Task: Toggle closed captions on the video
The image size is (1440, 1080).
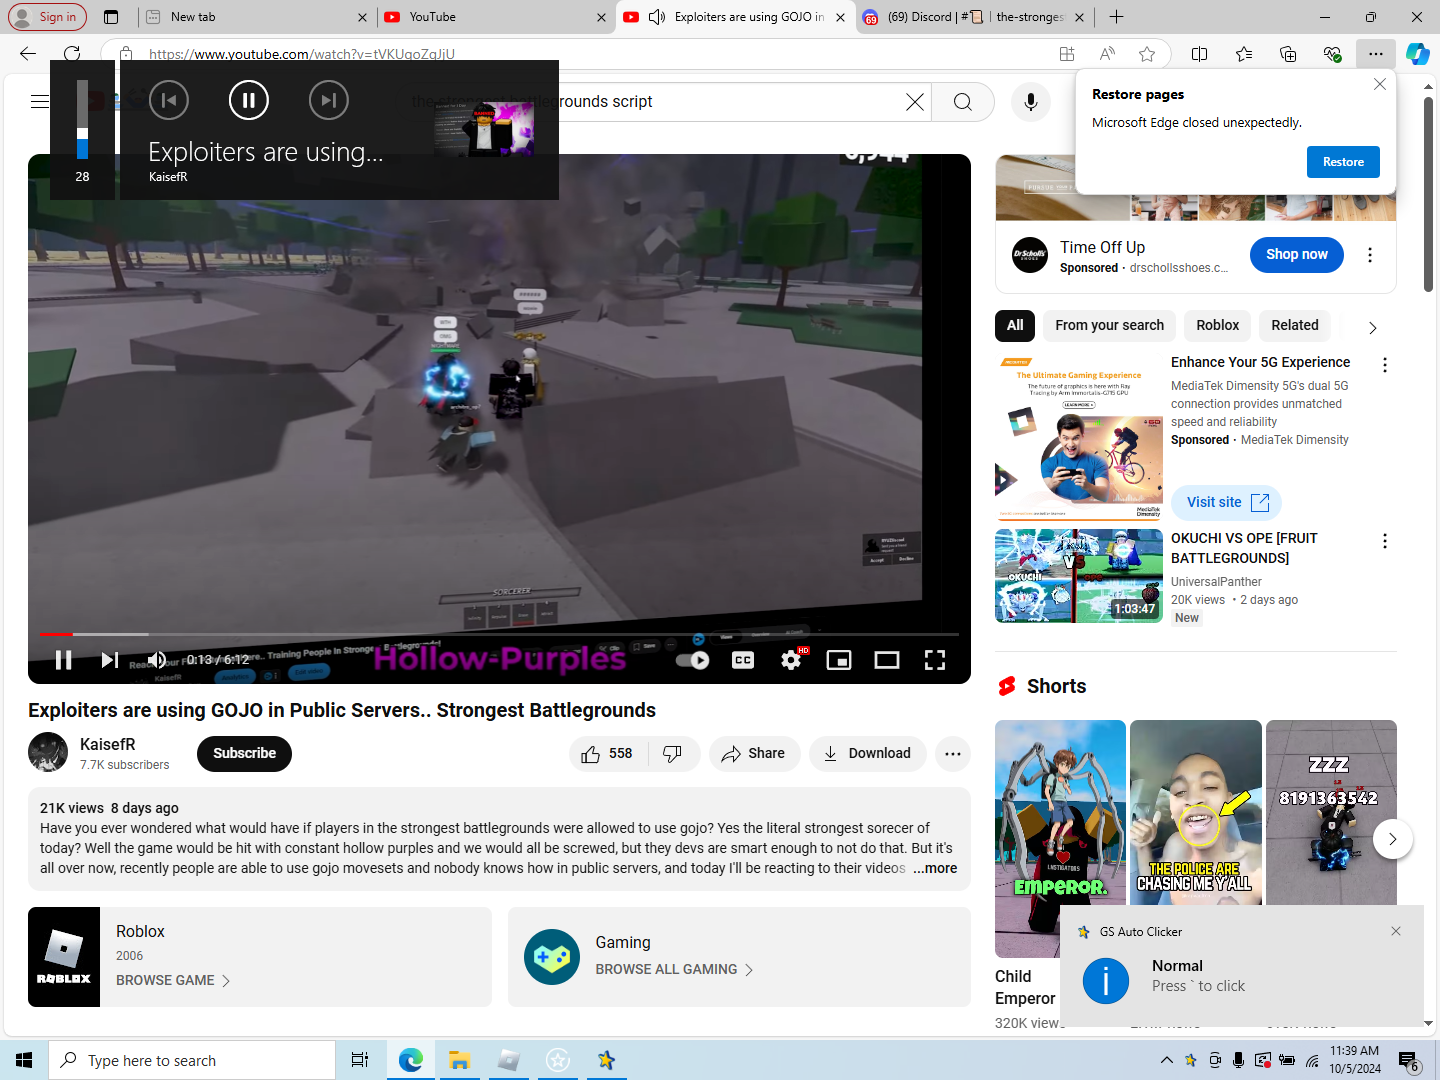Action: [x=743, y=660]
